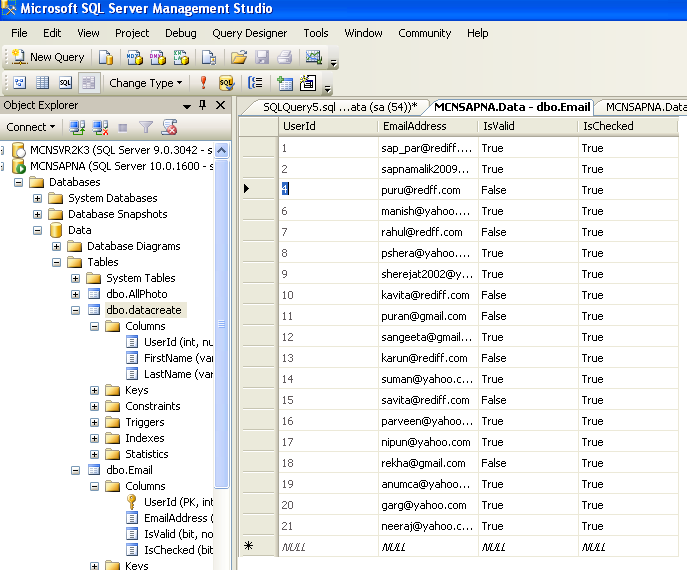This screenshot has width=687, height=570.
Task: Click the Disconnect server icon
Action: pos(100,127)
